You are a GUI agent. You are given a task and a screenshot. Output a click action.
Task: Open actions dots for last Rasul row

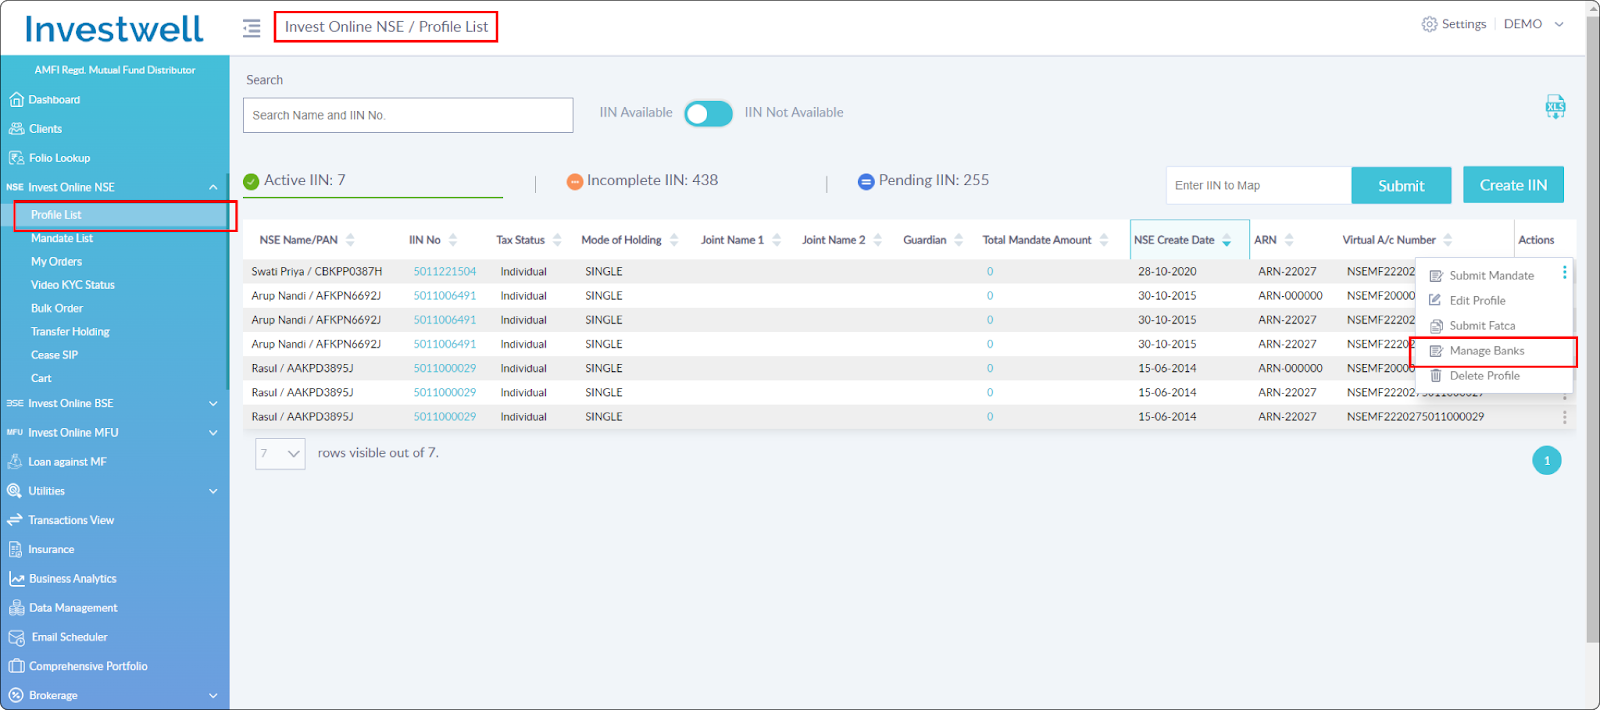point(1565,417)
